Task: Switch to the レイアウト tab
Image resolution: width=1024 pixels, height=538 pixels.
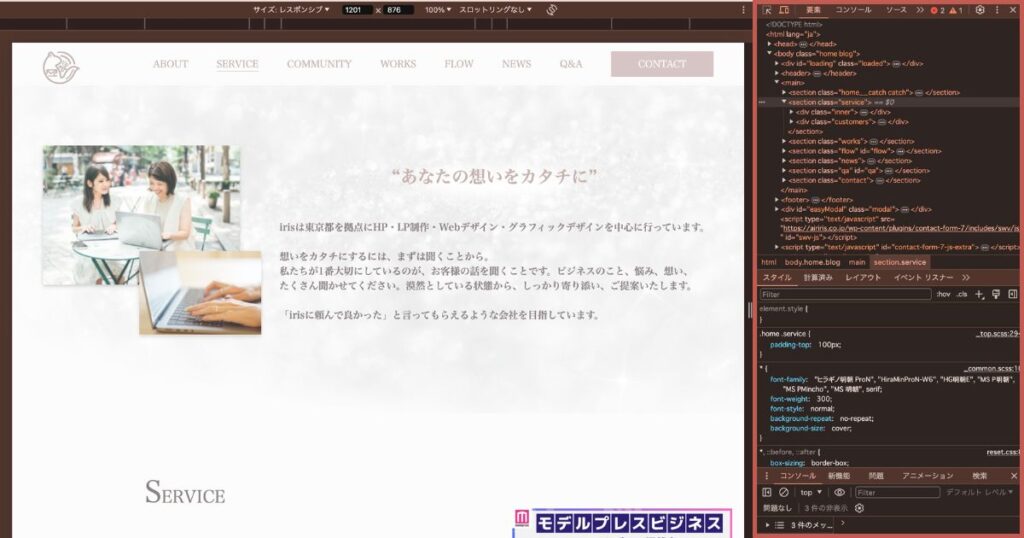Action: (x=863, y=277)
